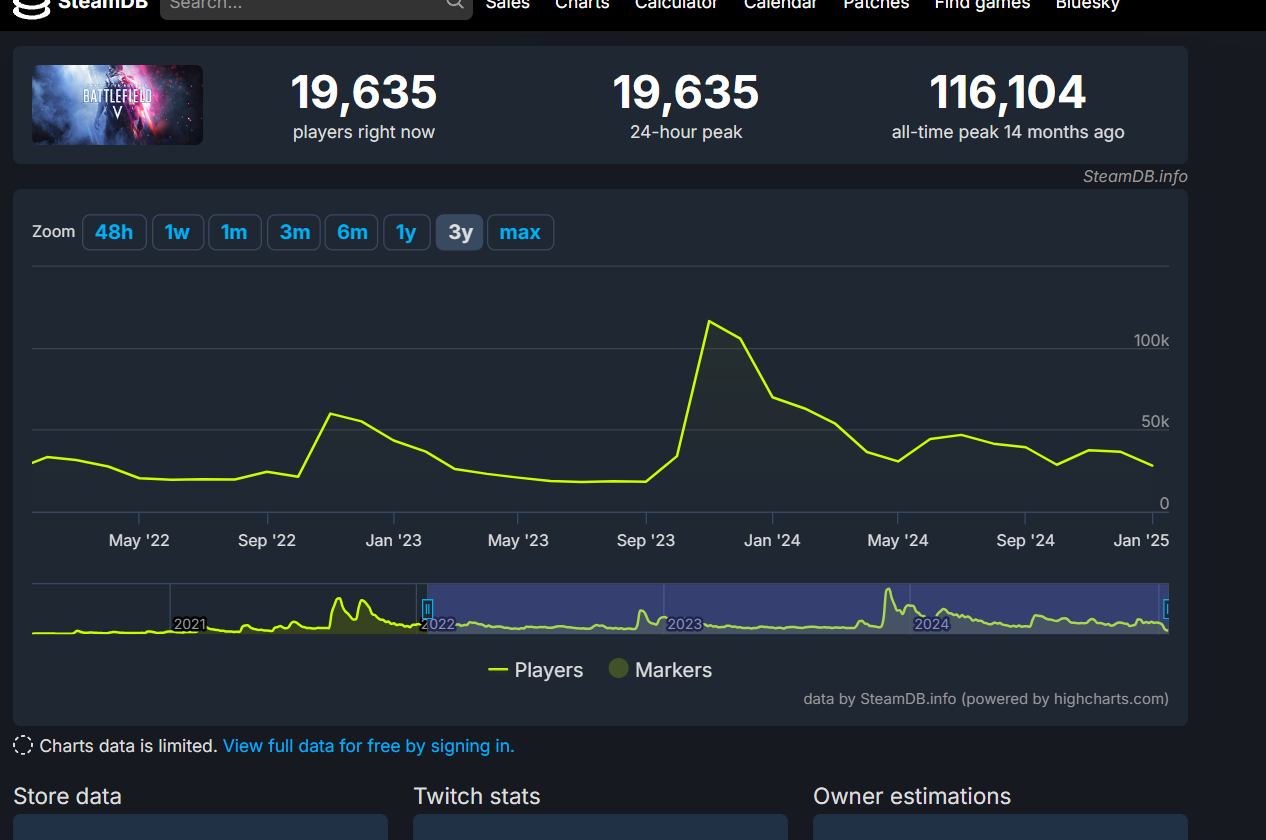Click the left navigator range handle
The width and height of the screenshot is (1266, 840).
point(427,608)
